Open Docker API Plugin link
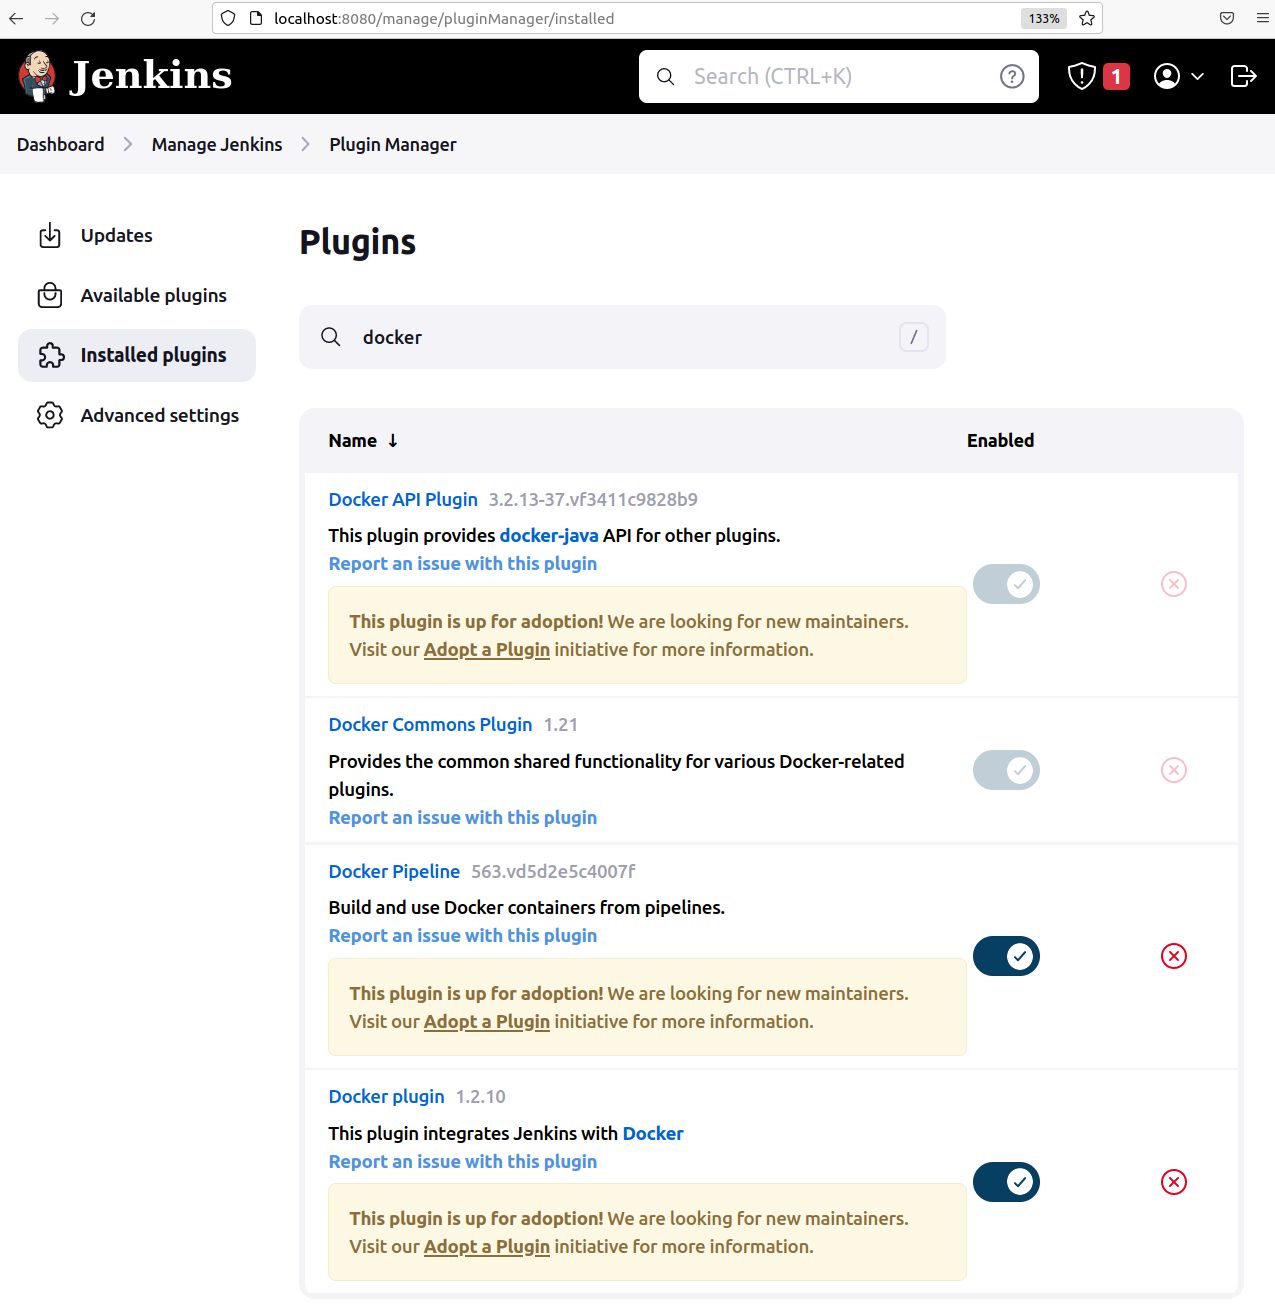The height and width of the screenshot is (1316, 1275). click(x=403, y=500)
